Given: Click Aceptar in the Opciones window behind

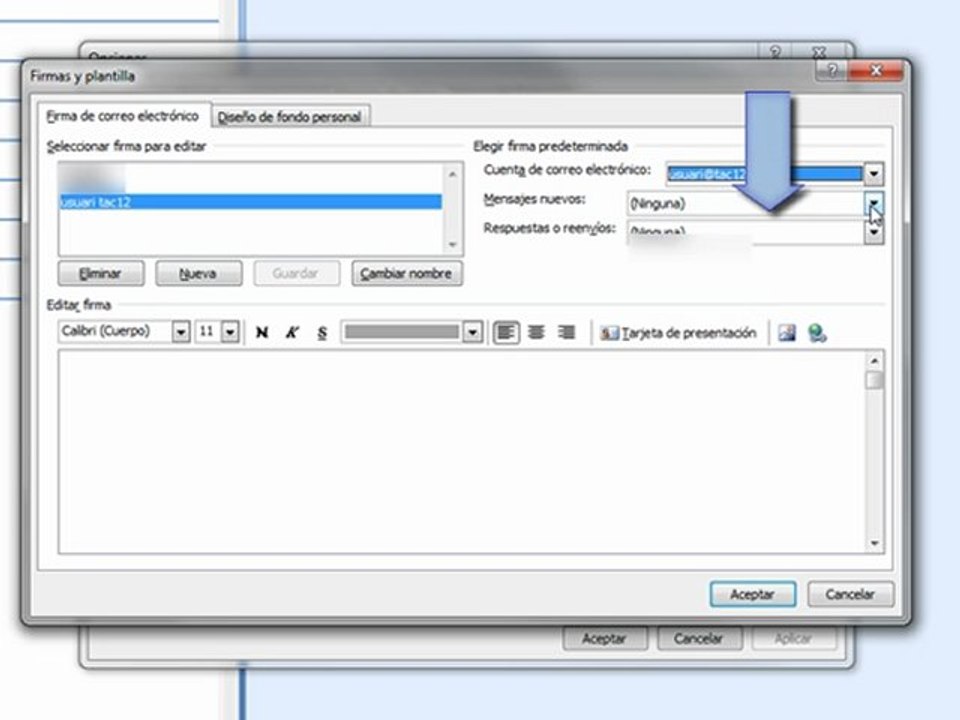Looking at the screenshot, I should coord(605,639).
